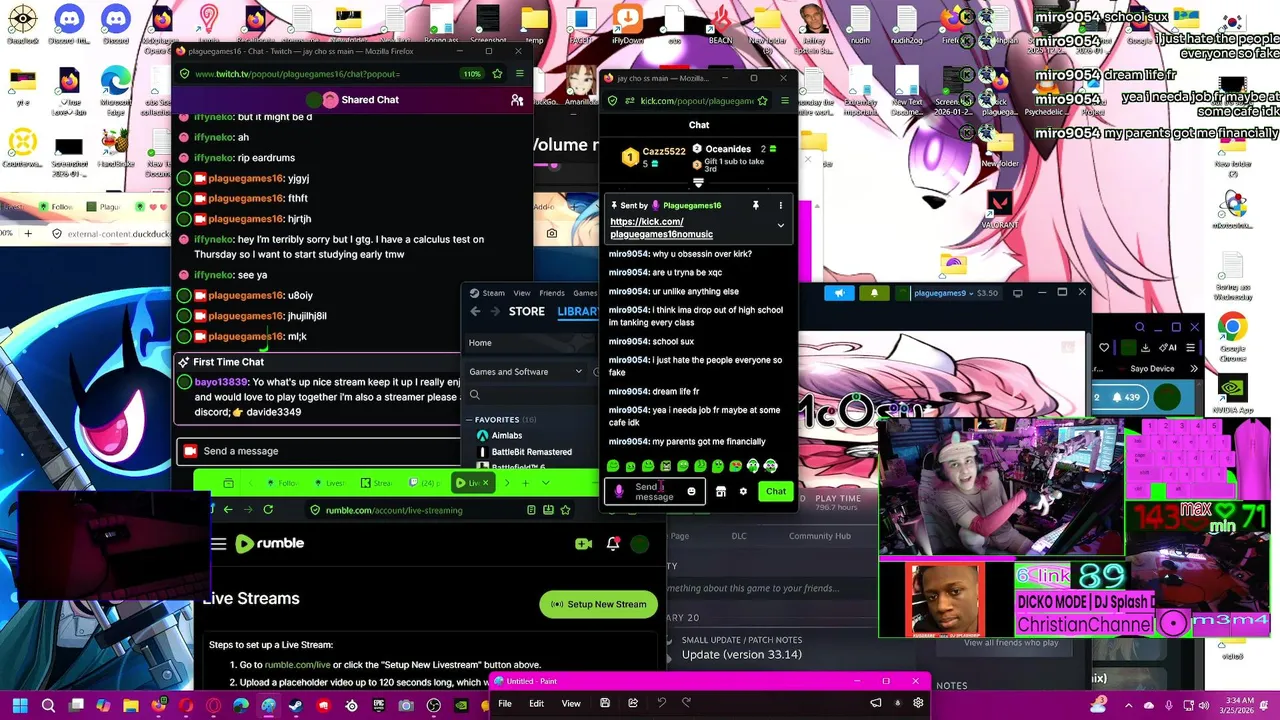Click the Steam library search magnifier
The width and height of the screenshot is (1280, 720).
[x=475, y=395]
